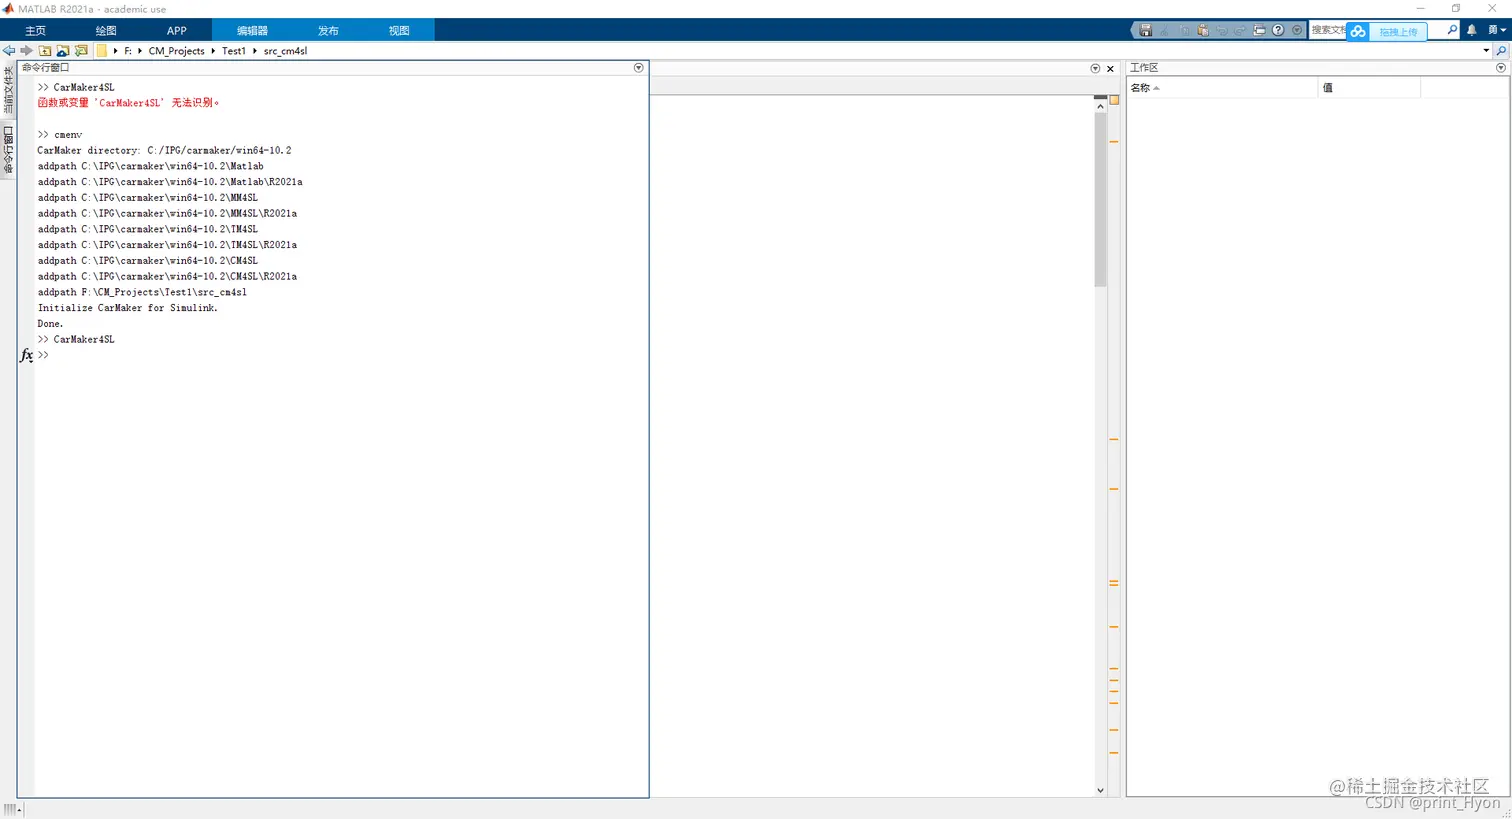Open the 绘图 (Plots) ribbon tab
The width and height of the screenshot is (1512, 819).
click(106, 31)
